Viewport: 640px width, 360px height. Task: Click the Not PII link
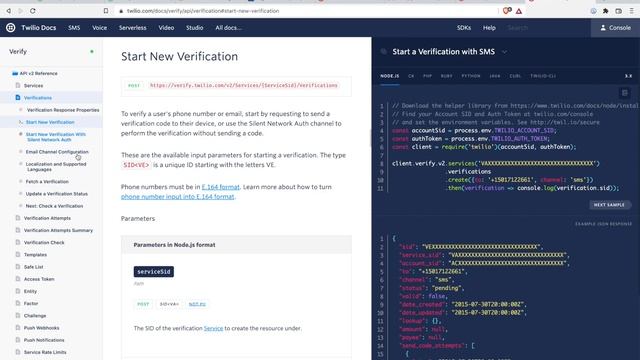pyautogui.click(x=197, y=304)
